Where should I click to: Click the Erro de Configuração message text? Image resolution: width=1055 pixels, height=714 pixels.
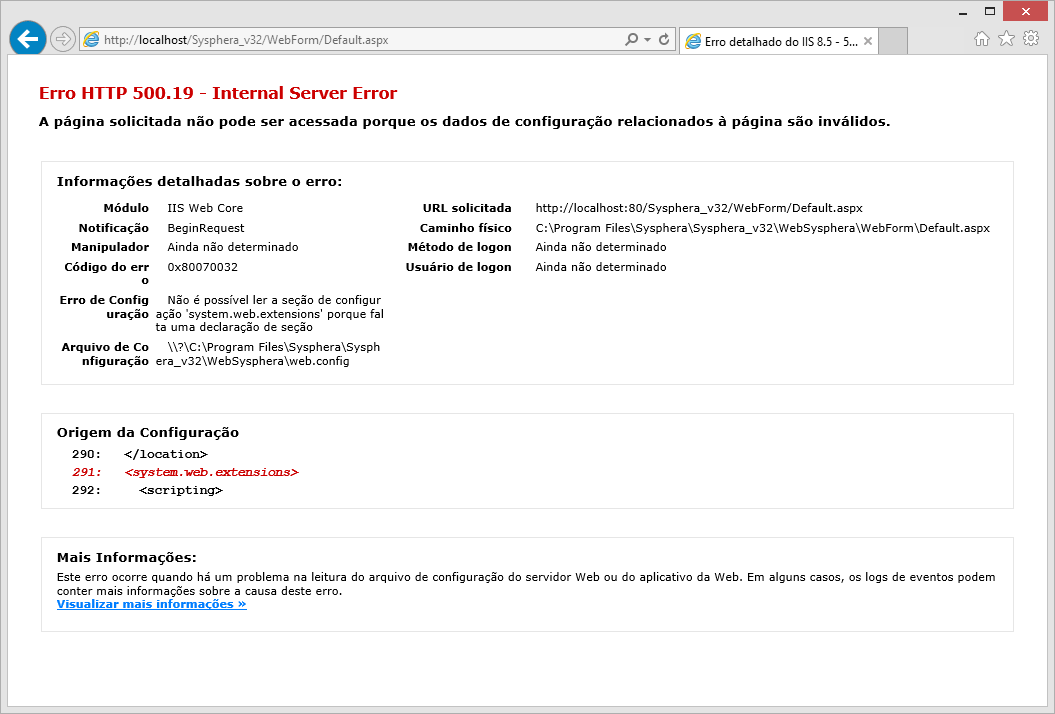click(270, 314)
